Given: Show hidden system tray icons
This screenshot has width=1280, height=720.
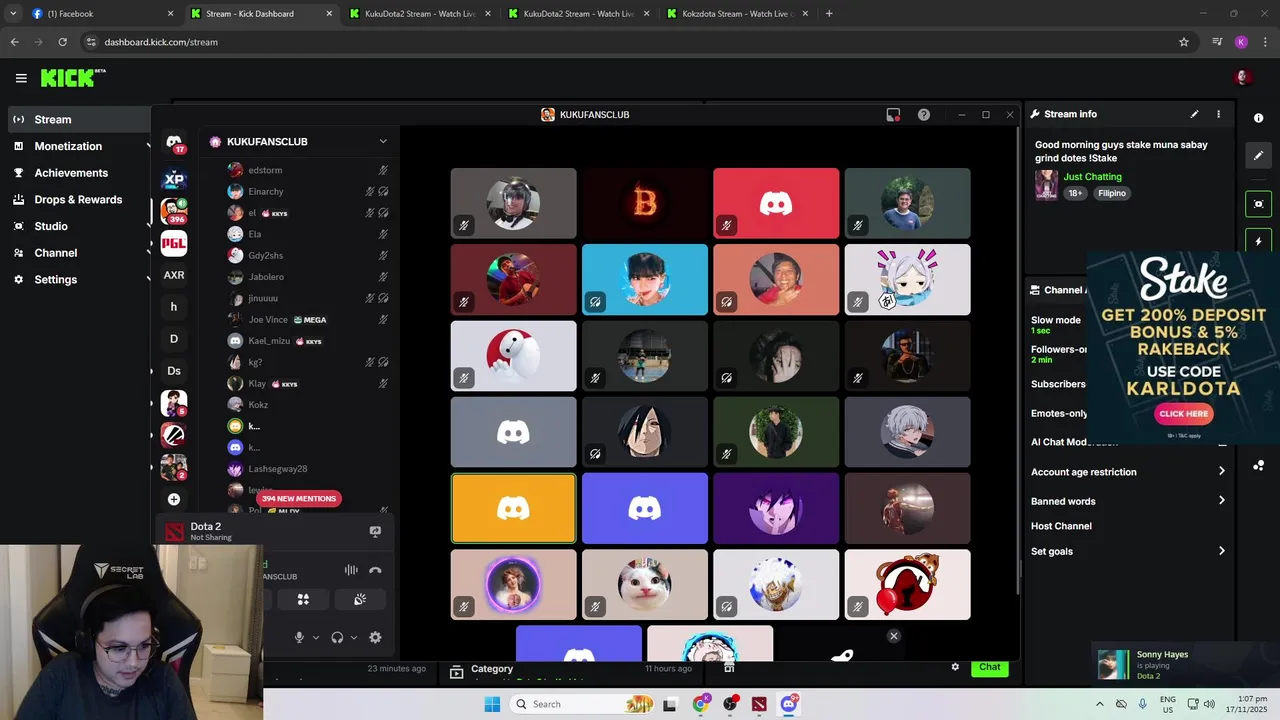Looking at the screenshot, I should 1100,704.
